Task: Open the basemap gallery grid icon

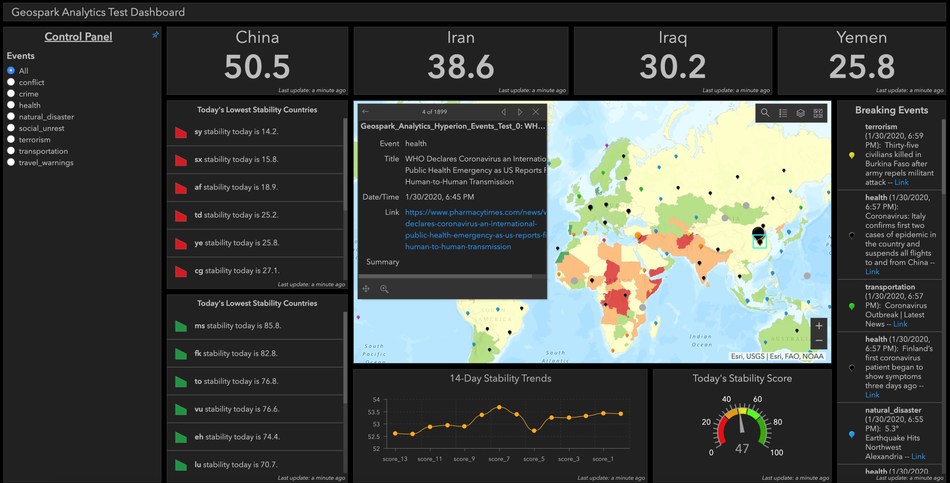Action: 818,113
